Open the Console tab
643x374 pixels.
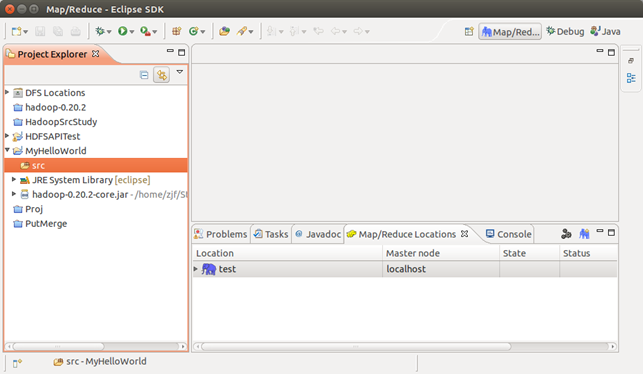tap(508, 234)
